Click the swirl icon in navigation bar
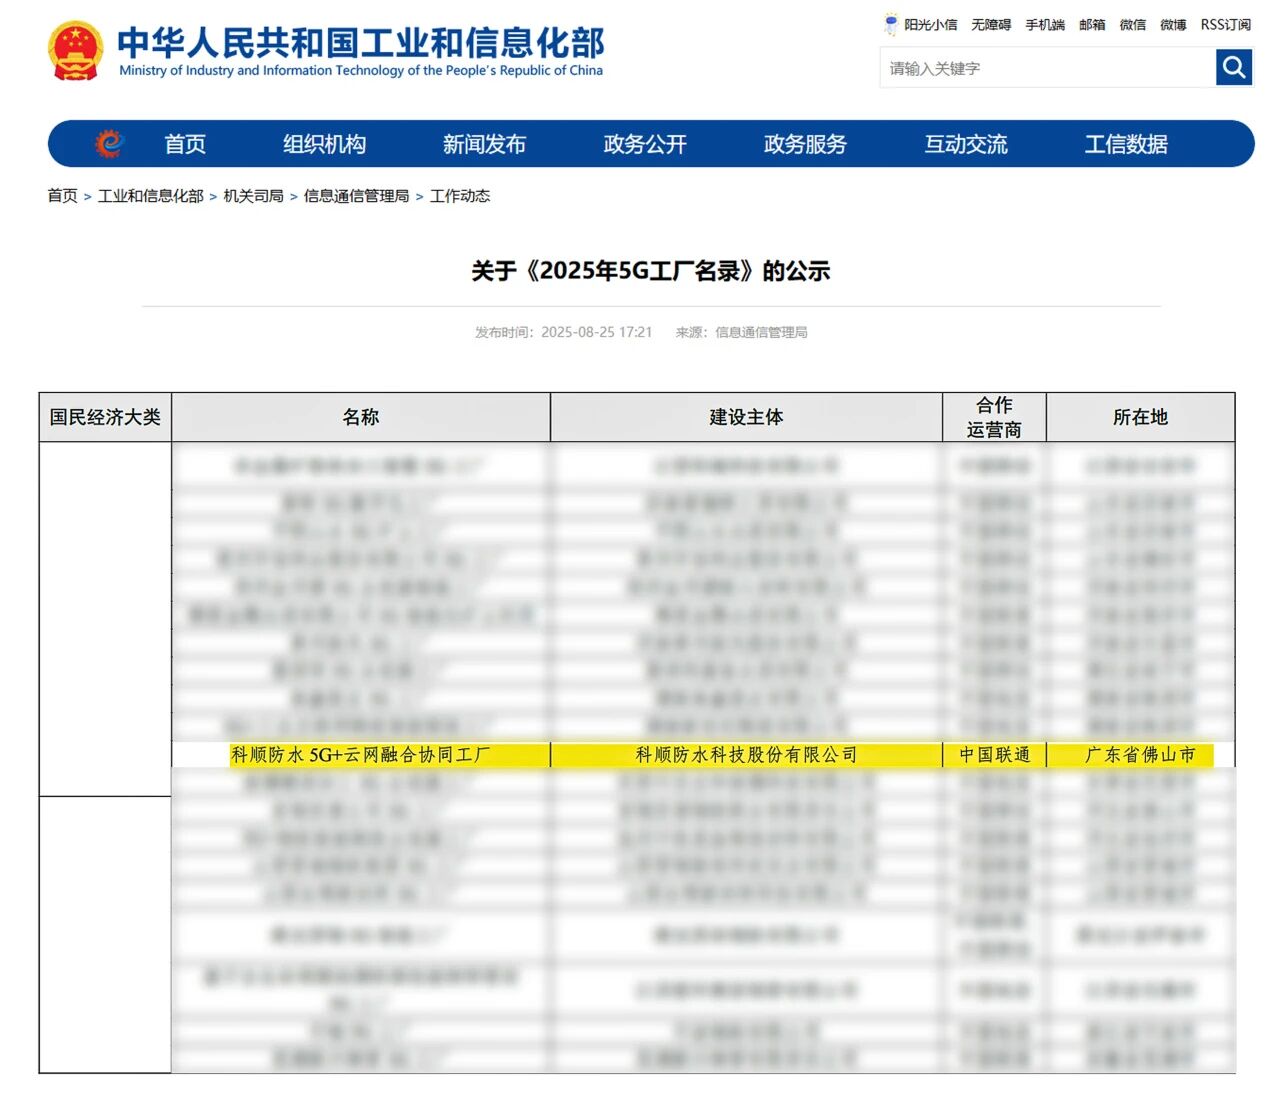Image resolution: width=1280 pixels, height=1109 pixels. (109, 144)
